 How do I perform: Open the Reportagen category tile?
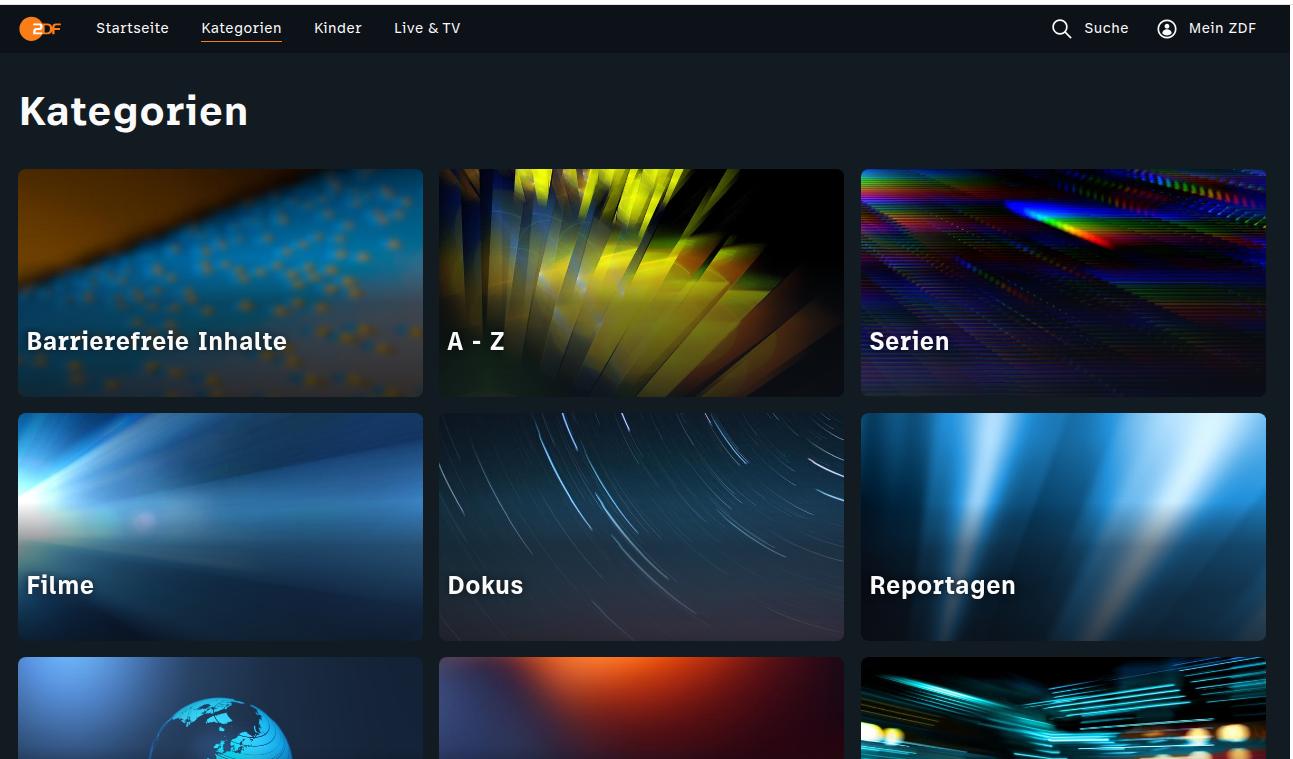pos(1063,527)
